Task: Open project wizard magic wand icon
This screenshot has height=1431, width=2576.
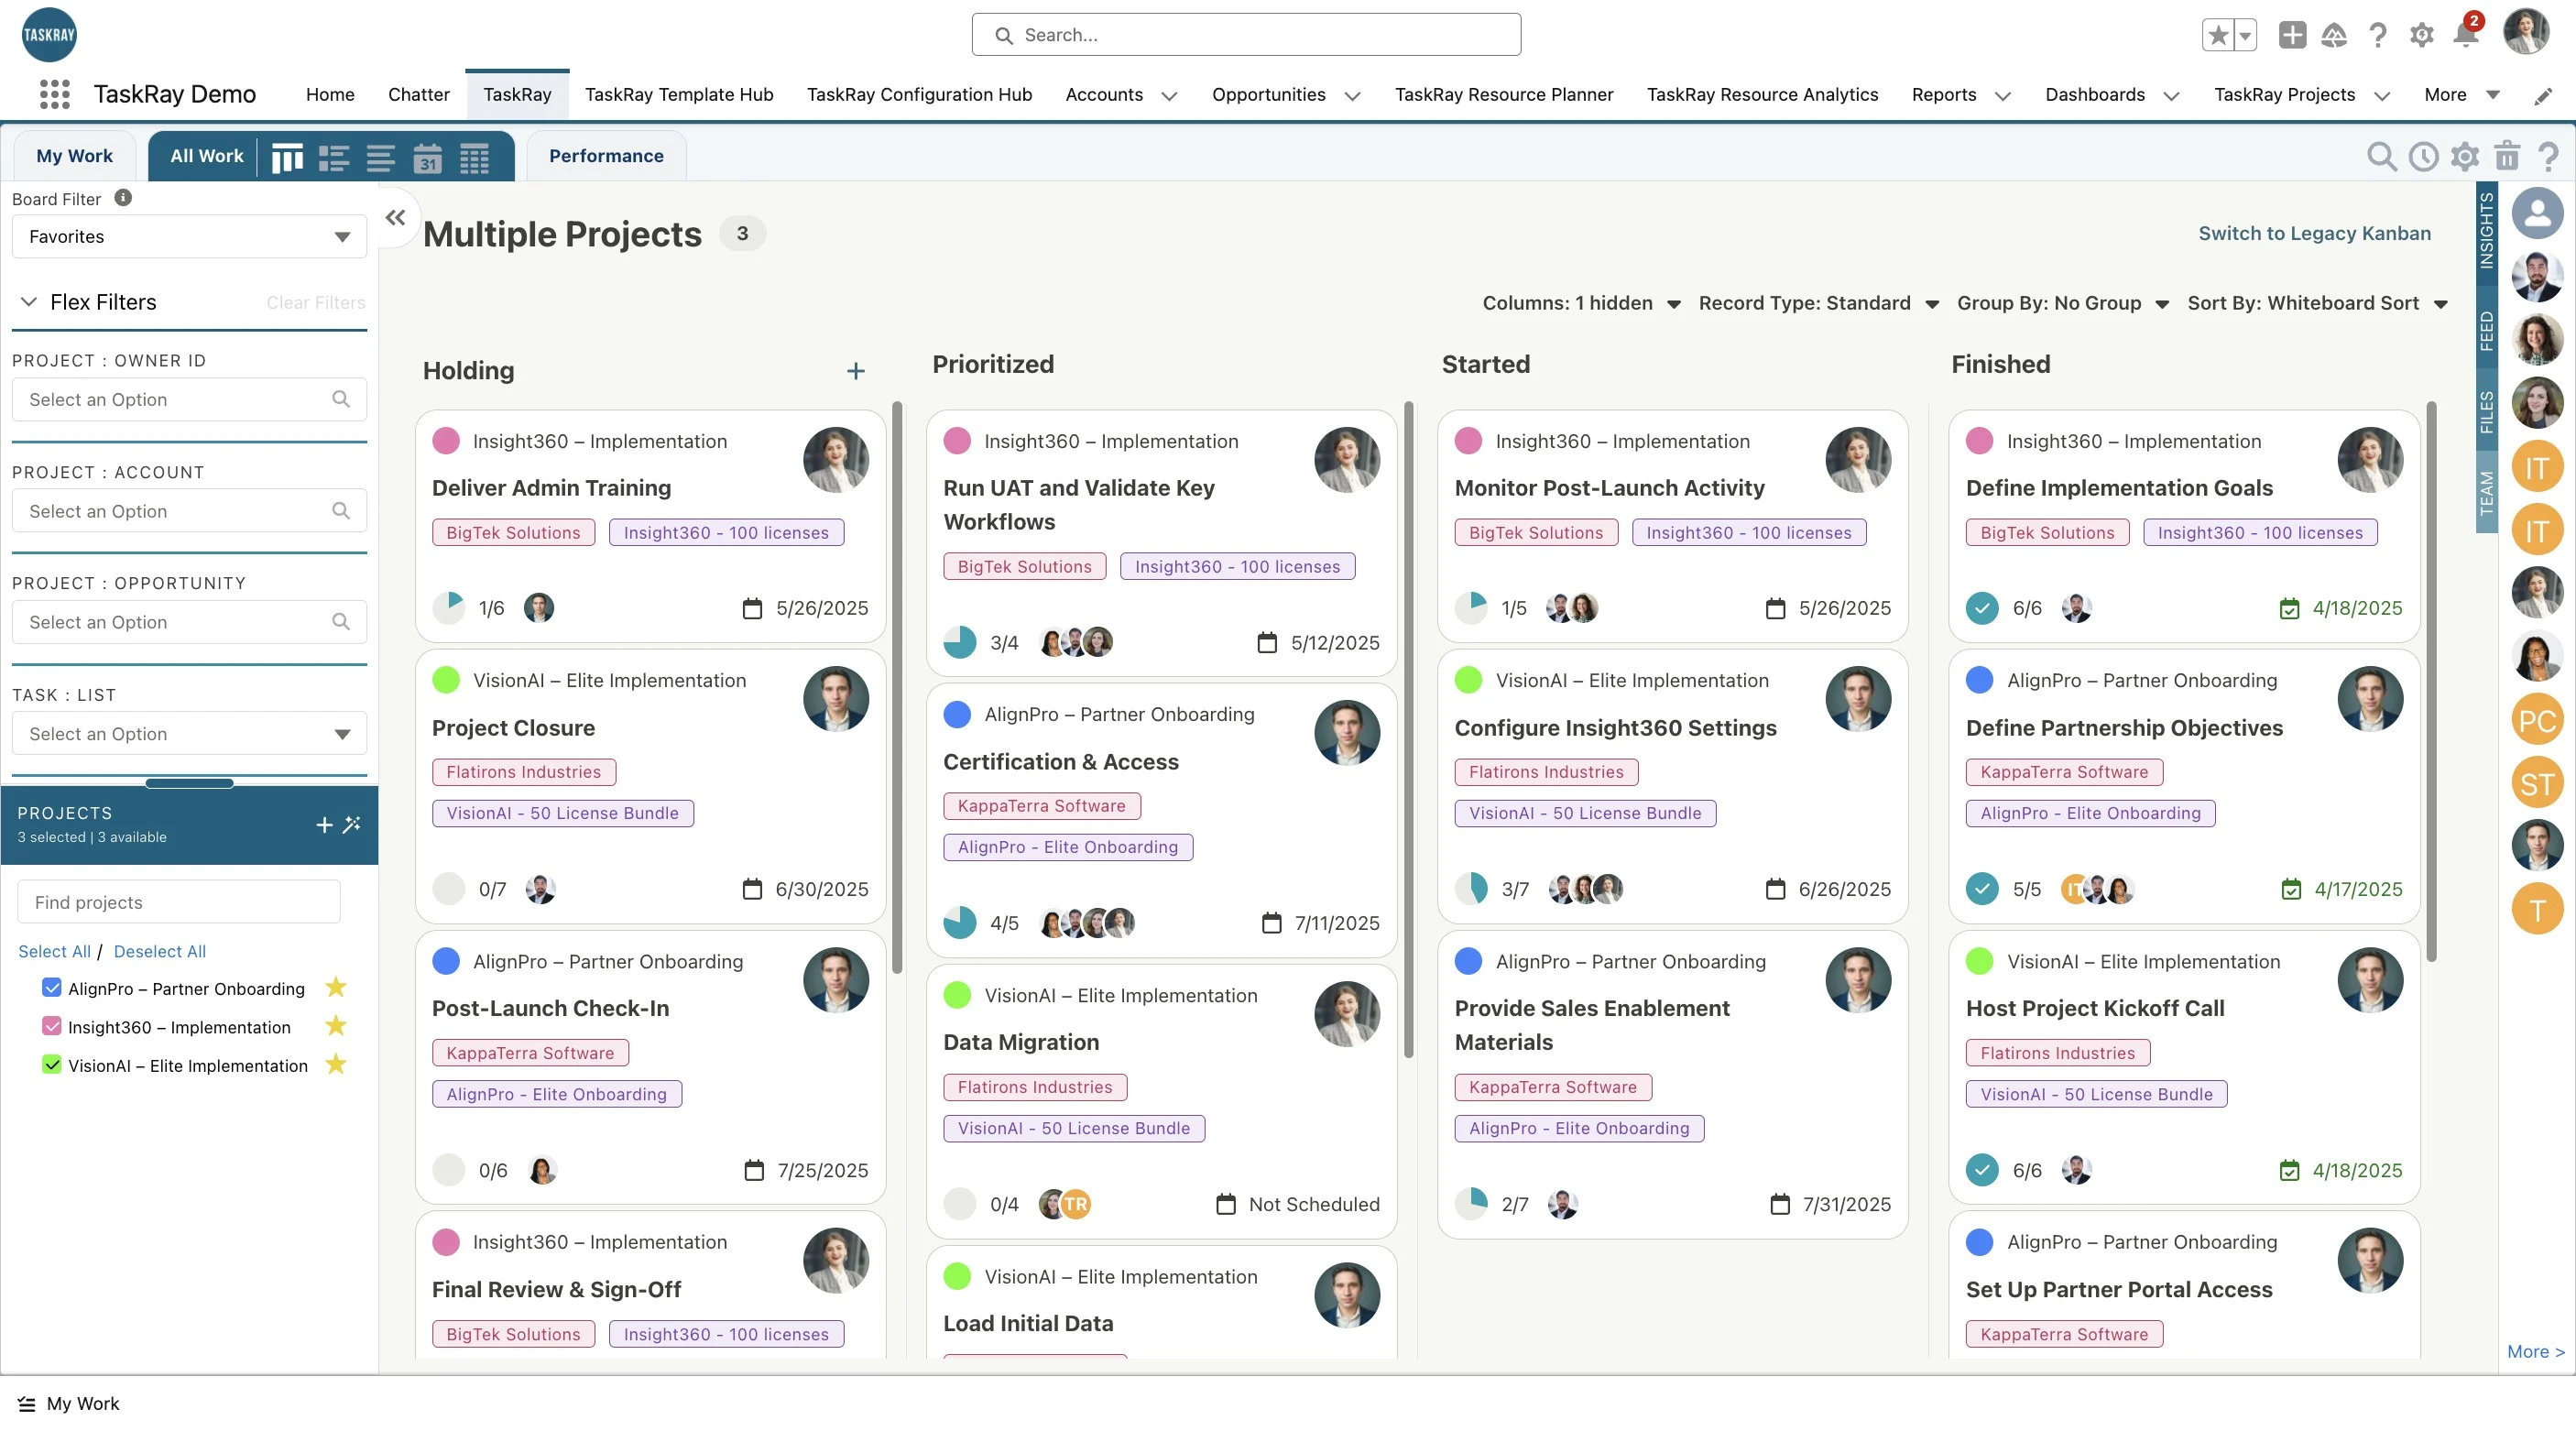Action: tap(352, 825)
